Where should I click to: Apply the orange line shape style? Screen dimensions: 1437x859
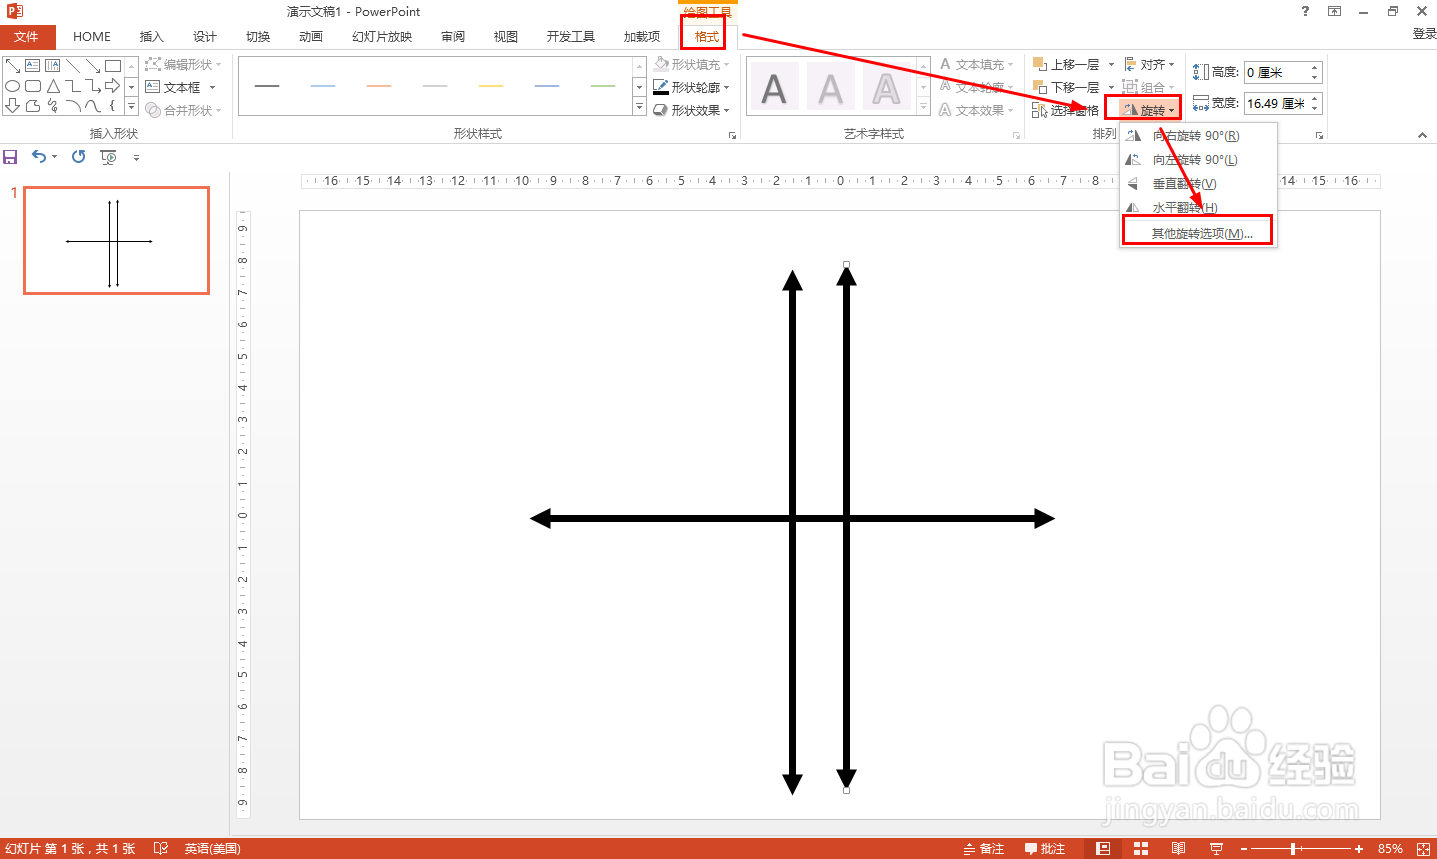[x=379, y=86]
